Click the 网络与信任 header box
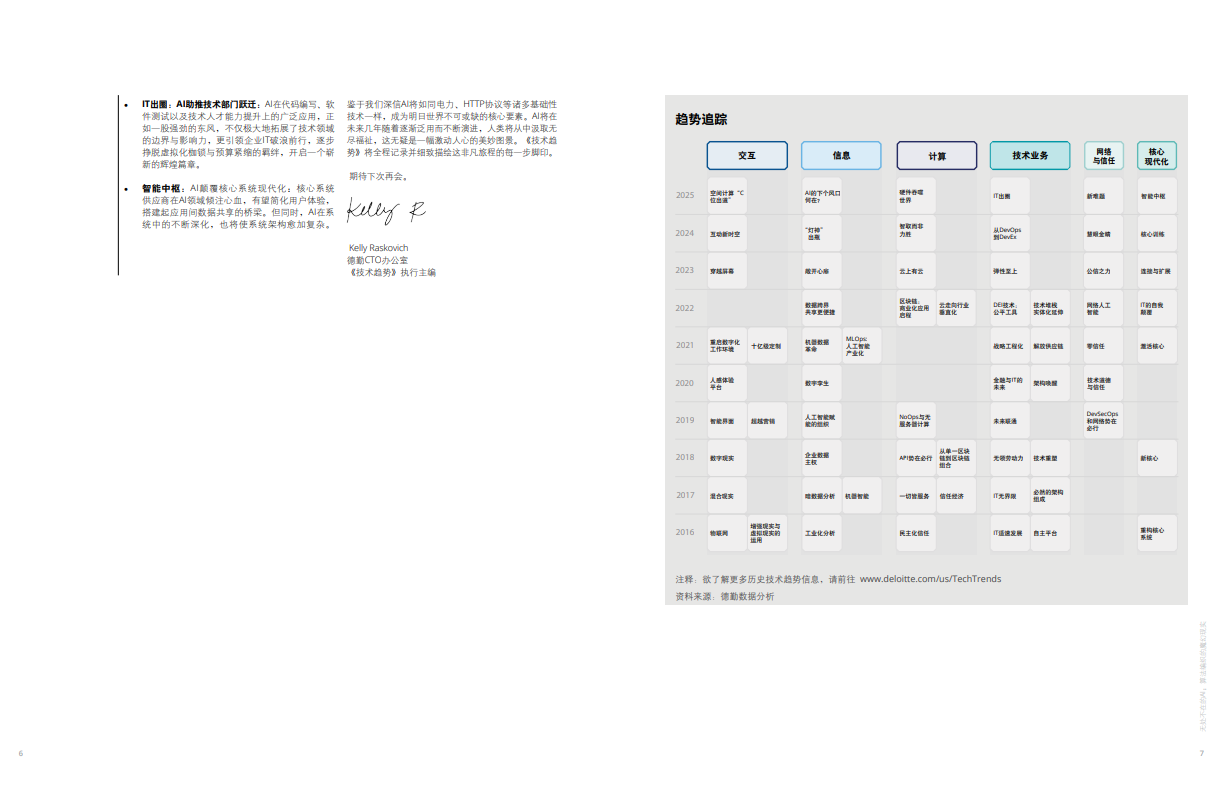The width and height of the screenshot is (1223, 790). click(1104, 156)
